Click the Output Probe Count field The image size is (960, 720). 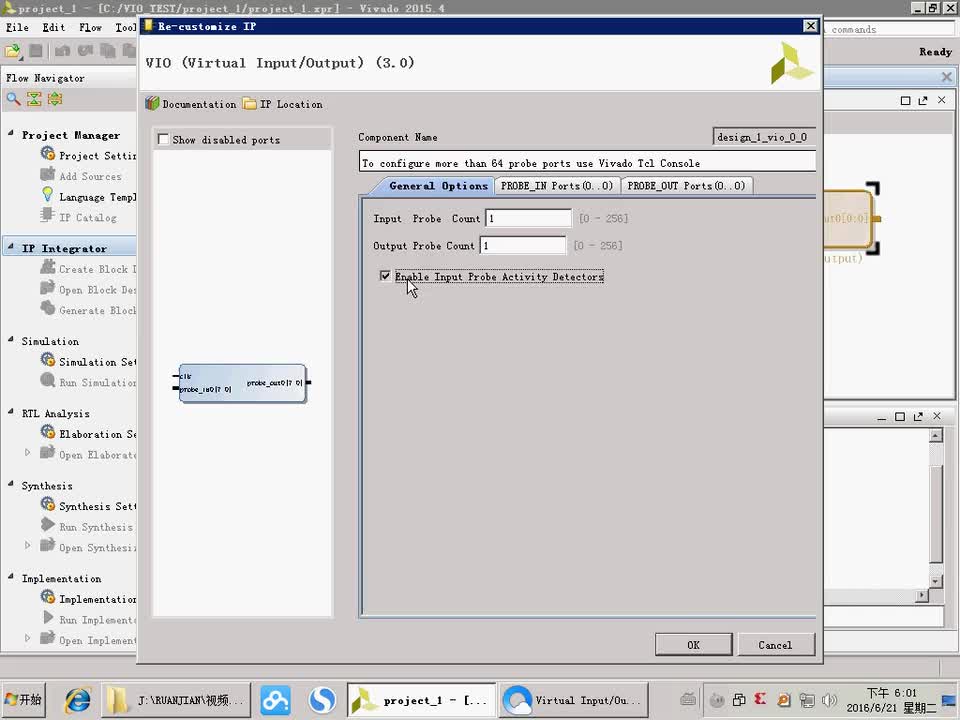[x=523, y=246]
